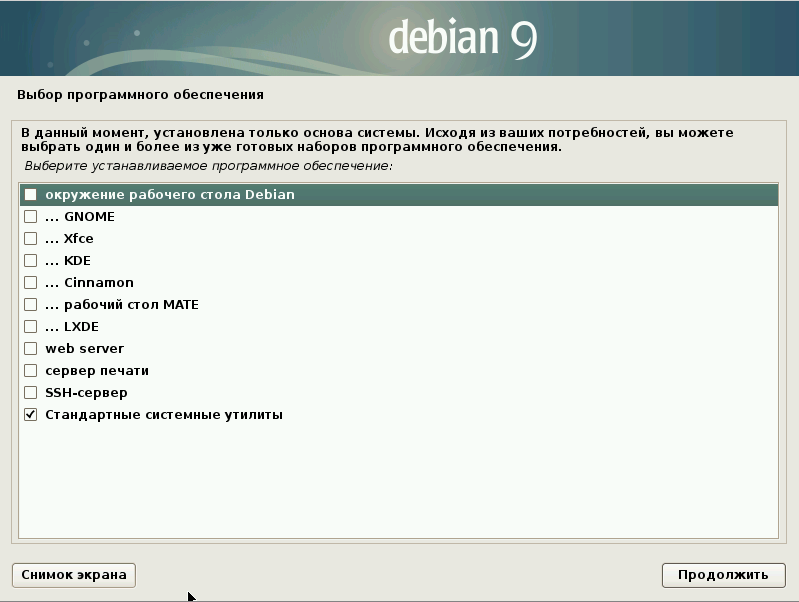799x602 pixels.
Task: Click the '... KDE' label text
Action: 68,260
